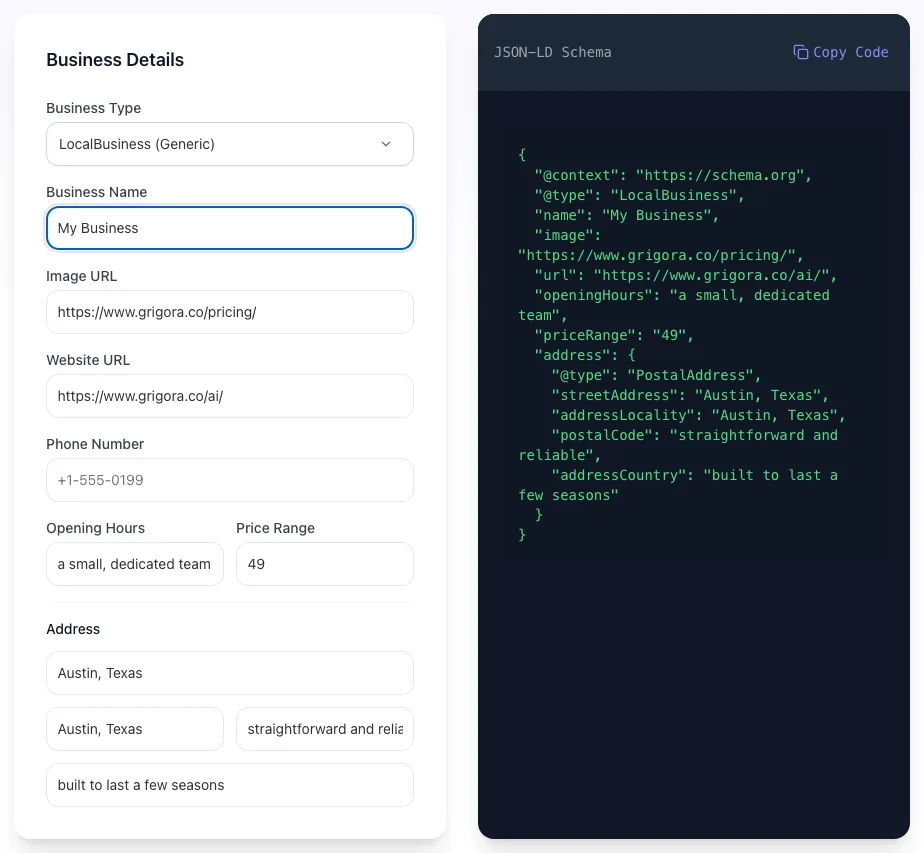Click the 'Website URL' label
This screenshot has height=853, width=924.
pos(88,360)
